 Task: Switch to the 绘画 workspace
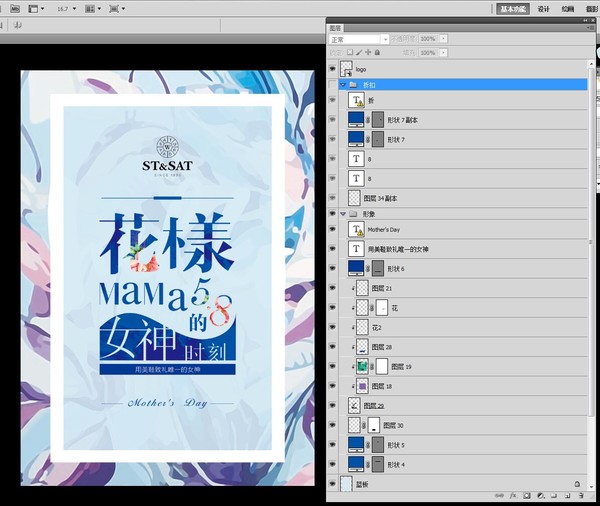click(x=567, y=9)
